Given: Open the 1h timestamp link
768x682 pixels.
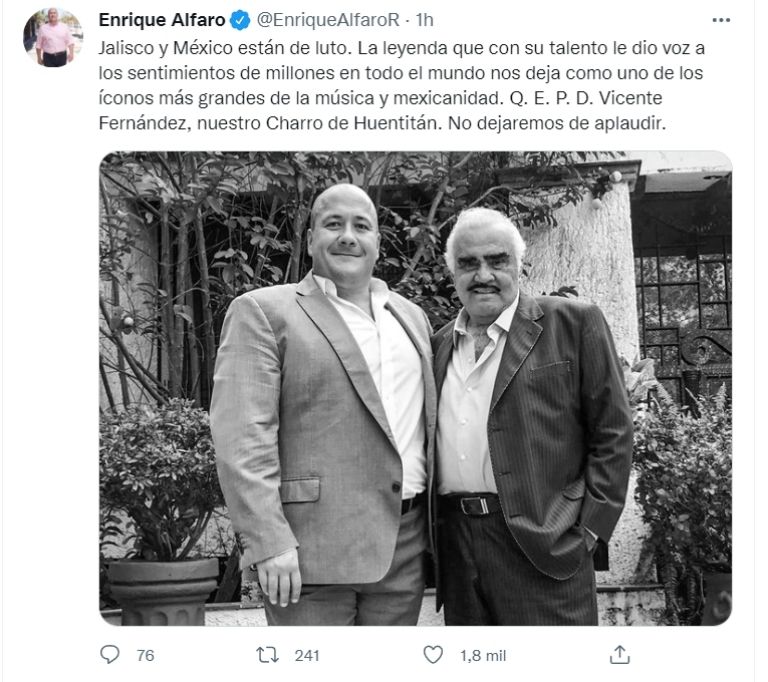Looking at the screenshot, I should point(425,20).
